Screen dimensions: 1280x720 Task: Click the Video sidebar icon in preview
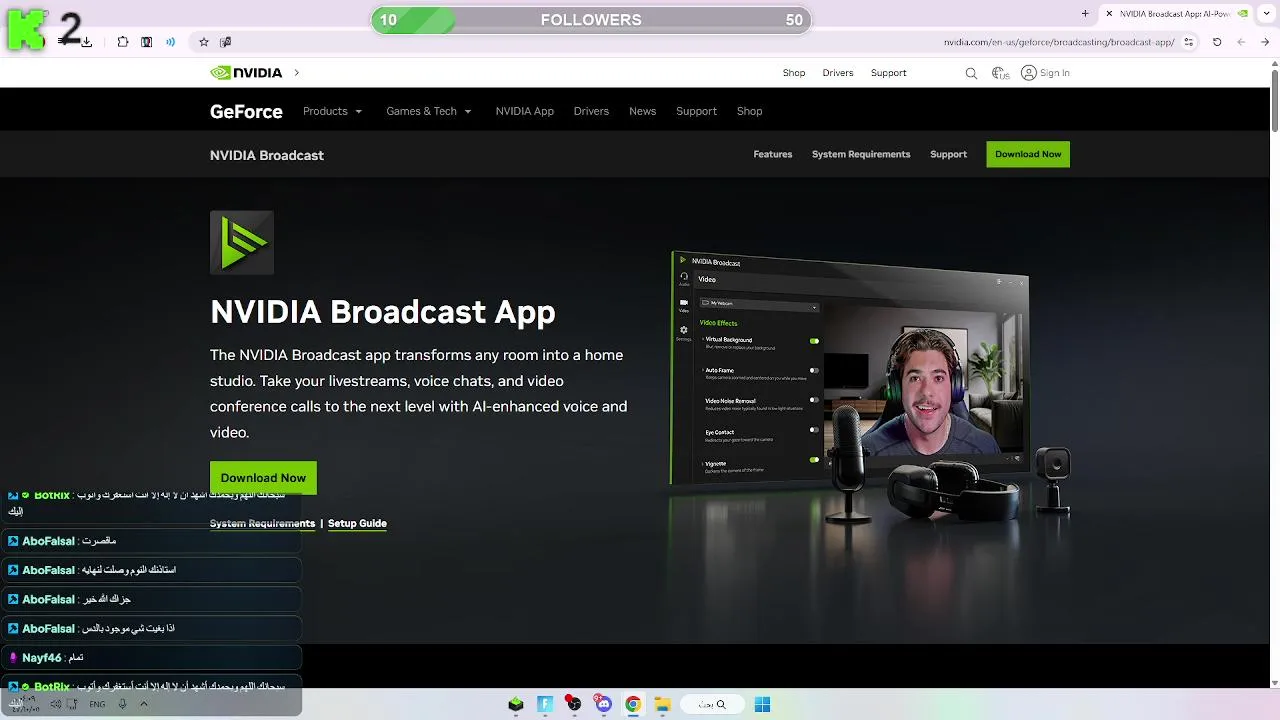[684, 304]
